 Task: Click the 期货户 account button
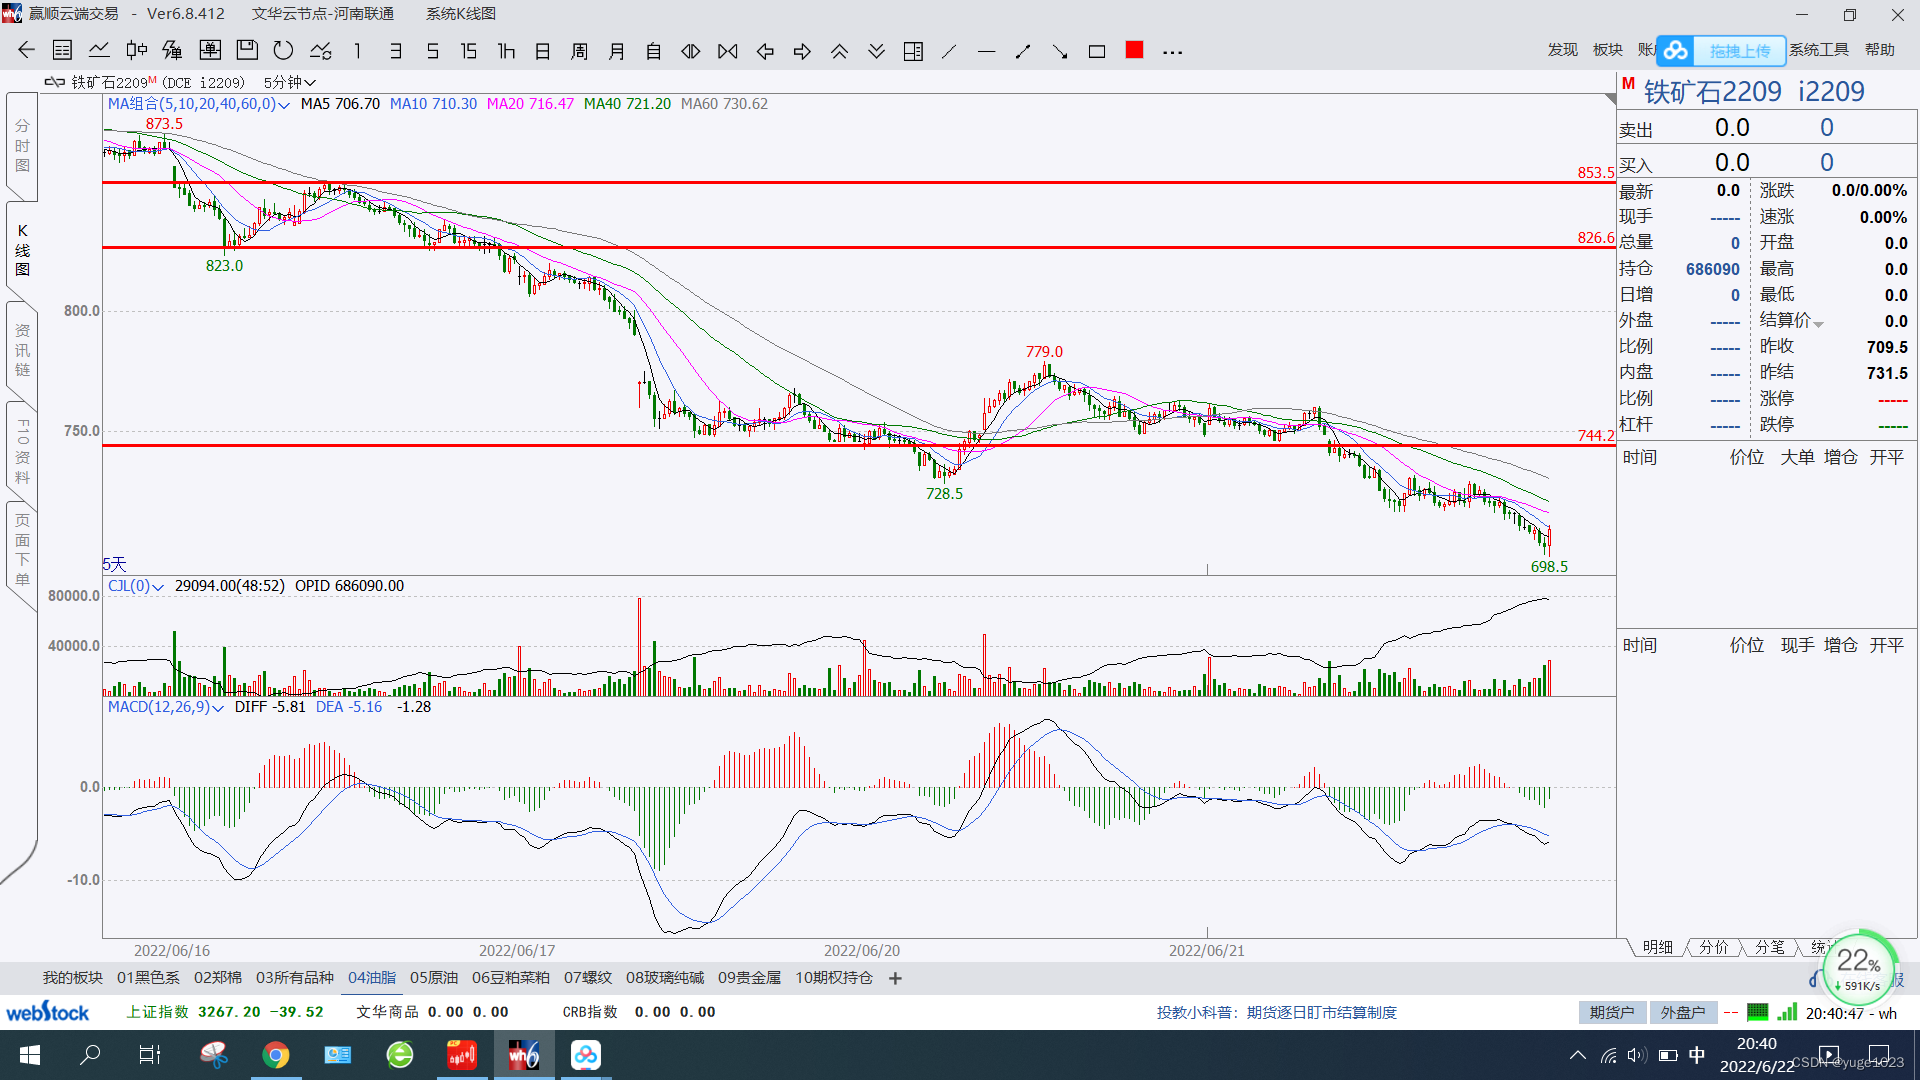click(x=1612, y=1013)
